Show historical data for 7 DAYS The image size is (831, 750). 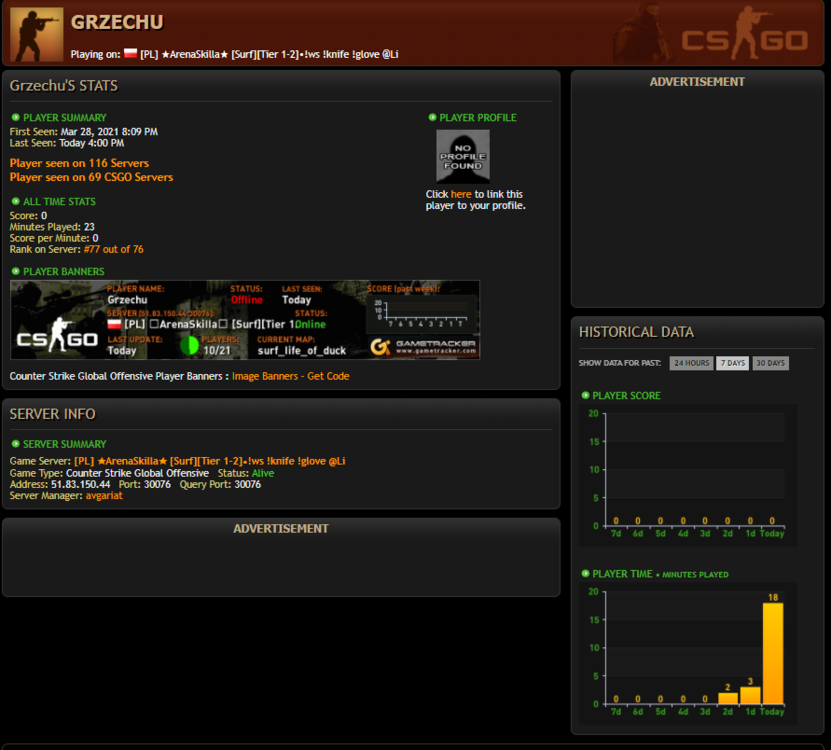(732, 363)
